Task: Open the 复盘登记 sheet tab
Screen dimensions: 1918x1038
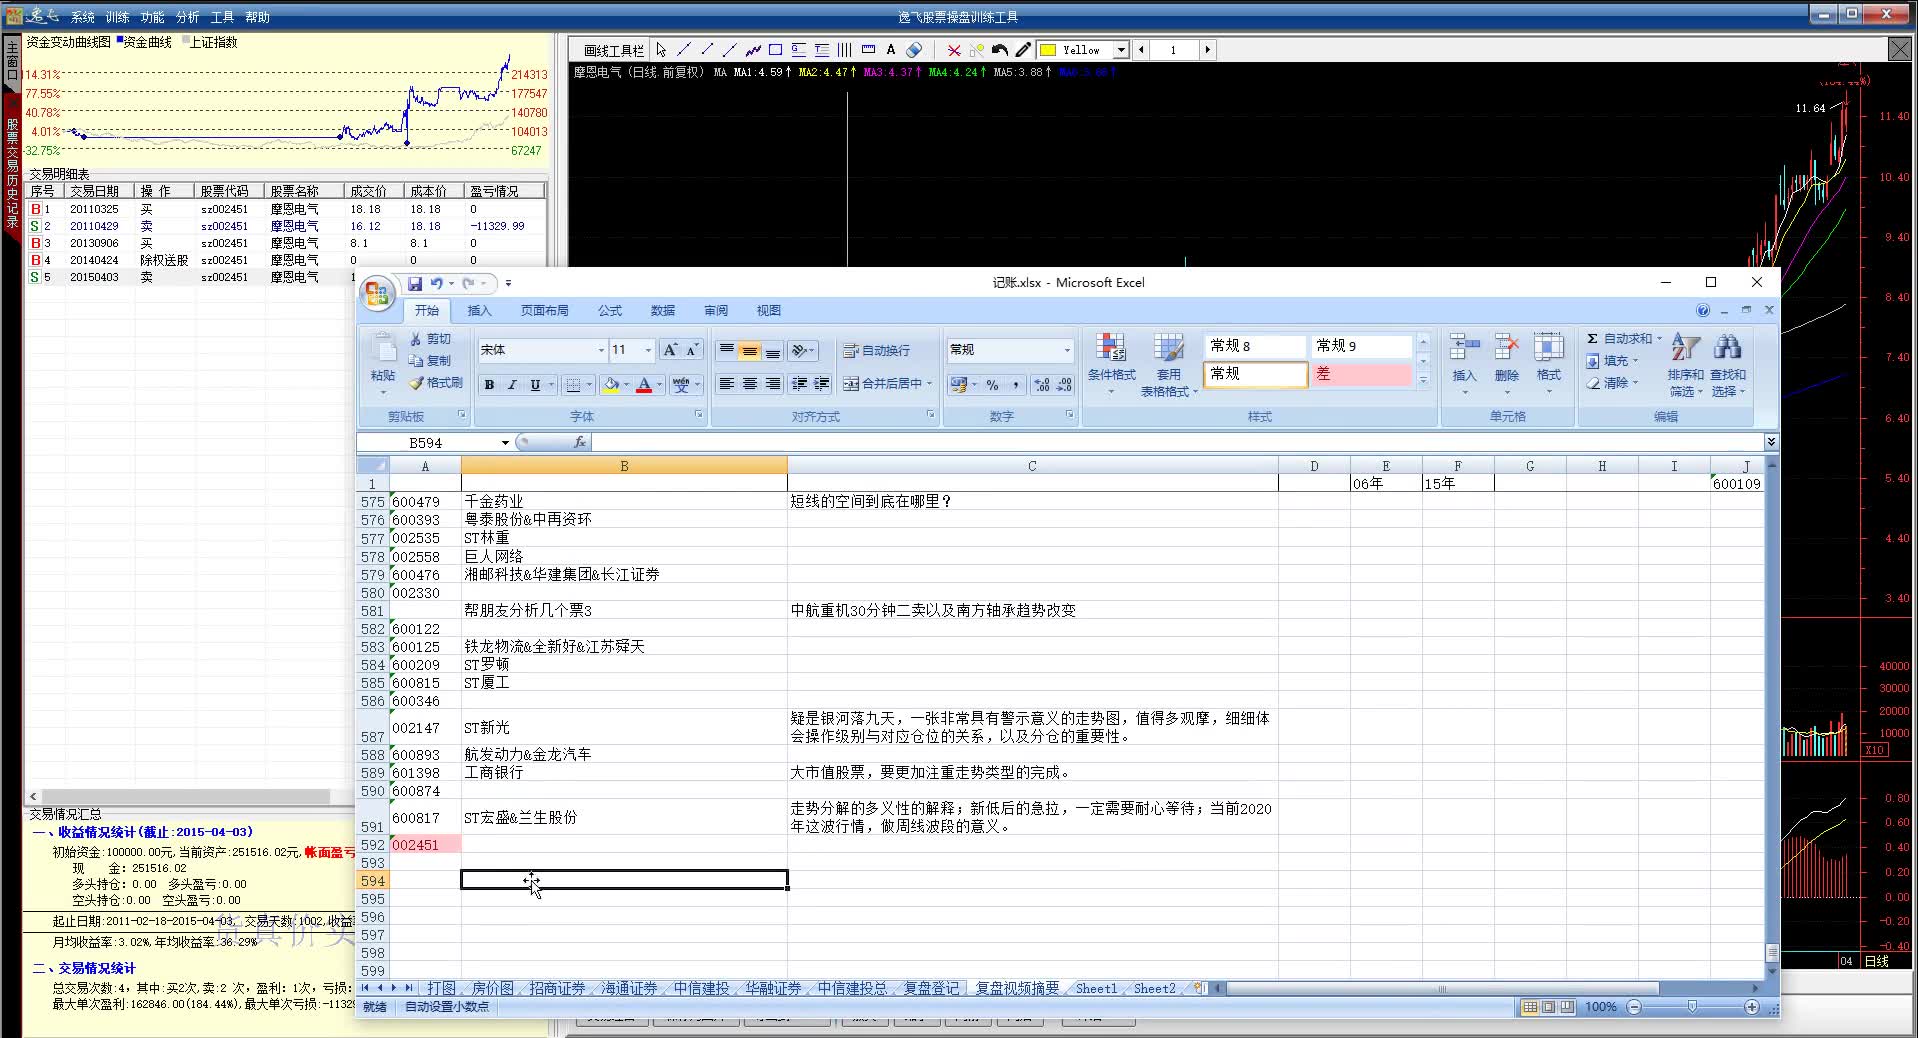Action: click(931, 988)
